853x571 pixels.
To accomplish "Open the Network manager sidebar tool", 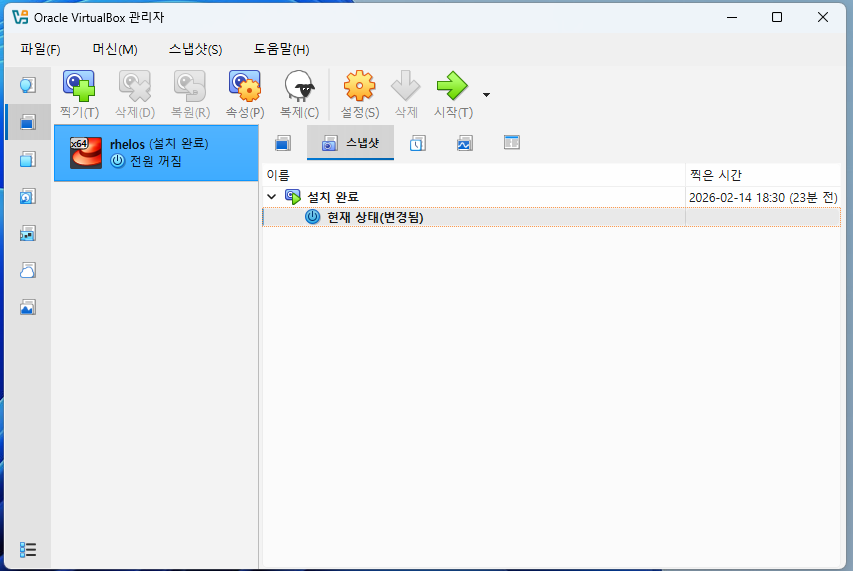I will [28, 233].
